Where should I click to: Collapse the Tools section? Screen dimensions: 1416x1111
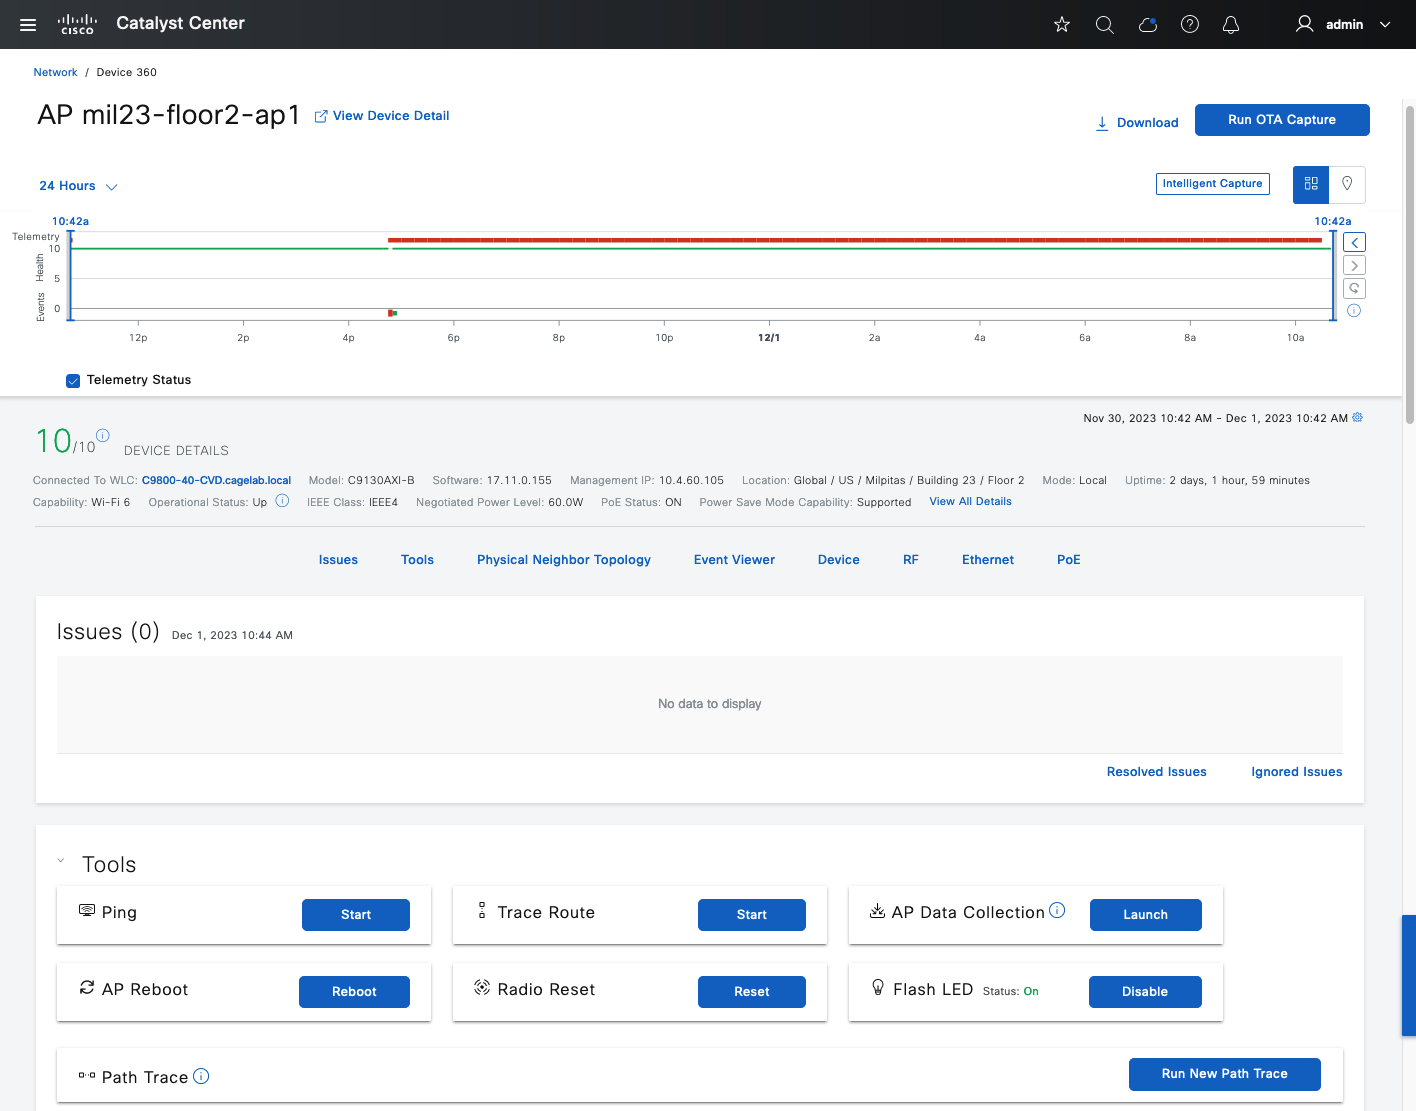tap(61, 861)
